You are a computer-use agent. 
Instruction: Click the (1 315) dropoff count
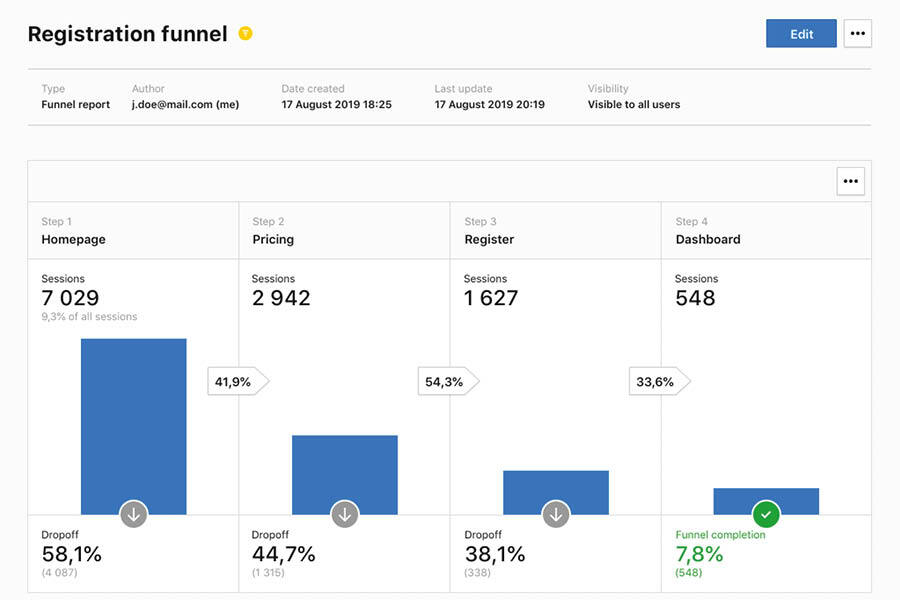pyautogui.click(x=268, y=572)
